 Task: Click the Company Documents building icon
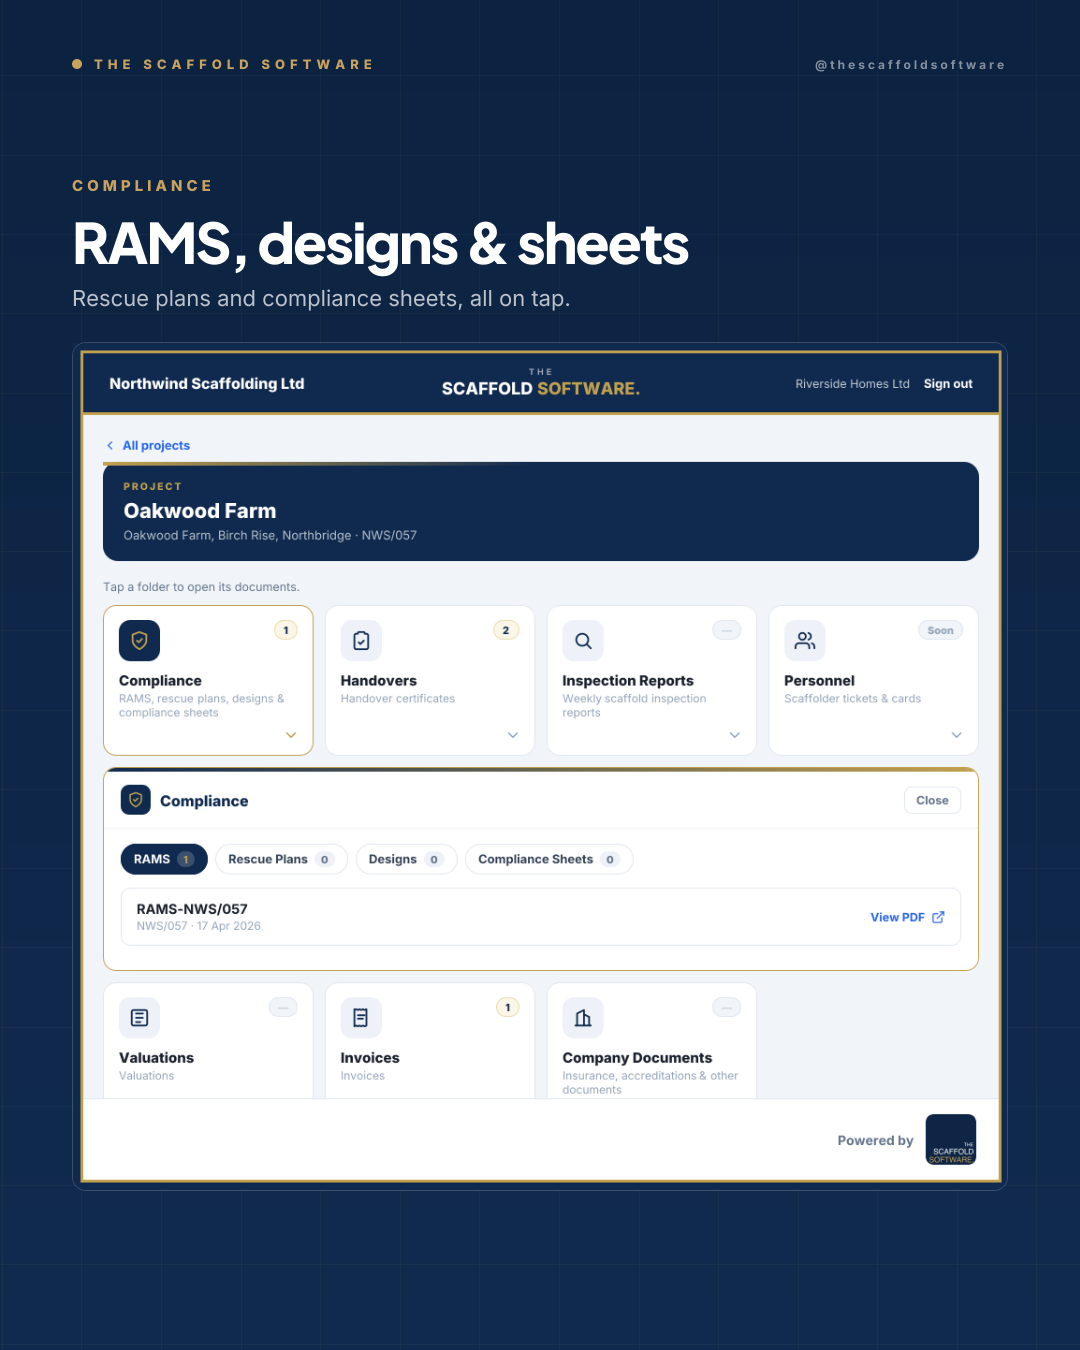tap(583, 1018)
